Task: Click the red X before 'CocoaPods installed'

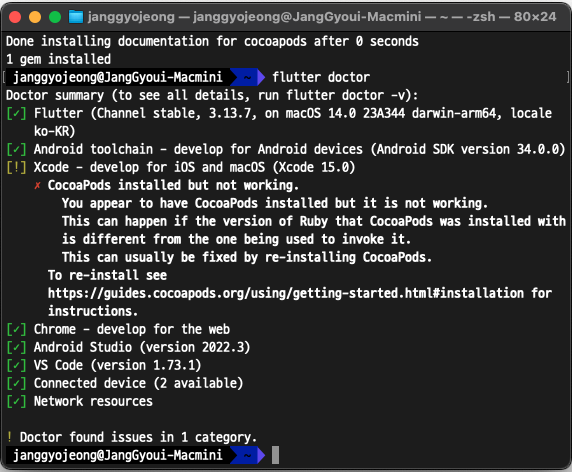Action: tap(37, 186)
